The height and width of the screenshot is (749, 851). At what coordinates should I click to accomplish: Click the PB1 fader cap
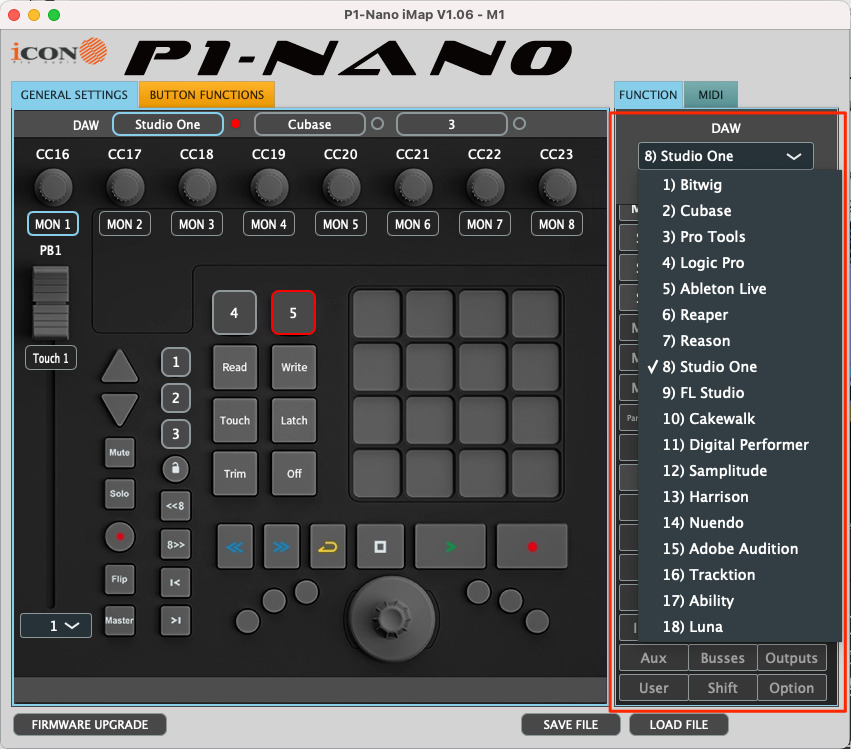point(51,302)
